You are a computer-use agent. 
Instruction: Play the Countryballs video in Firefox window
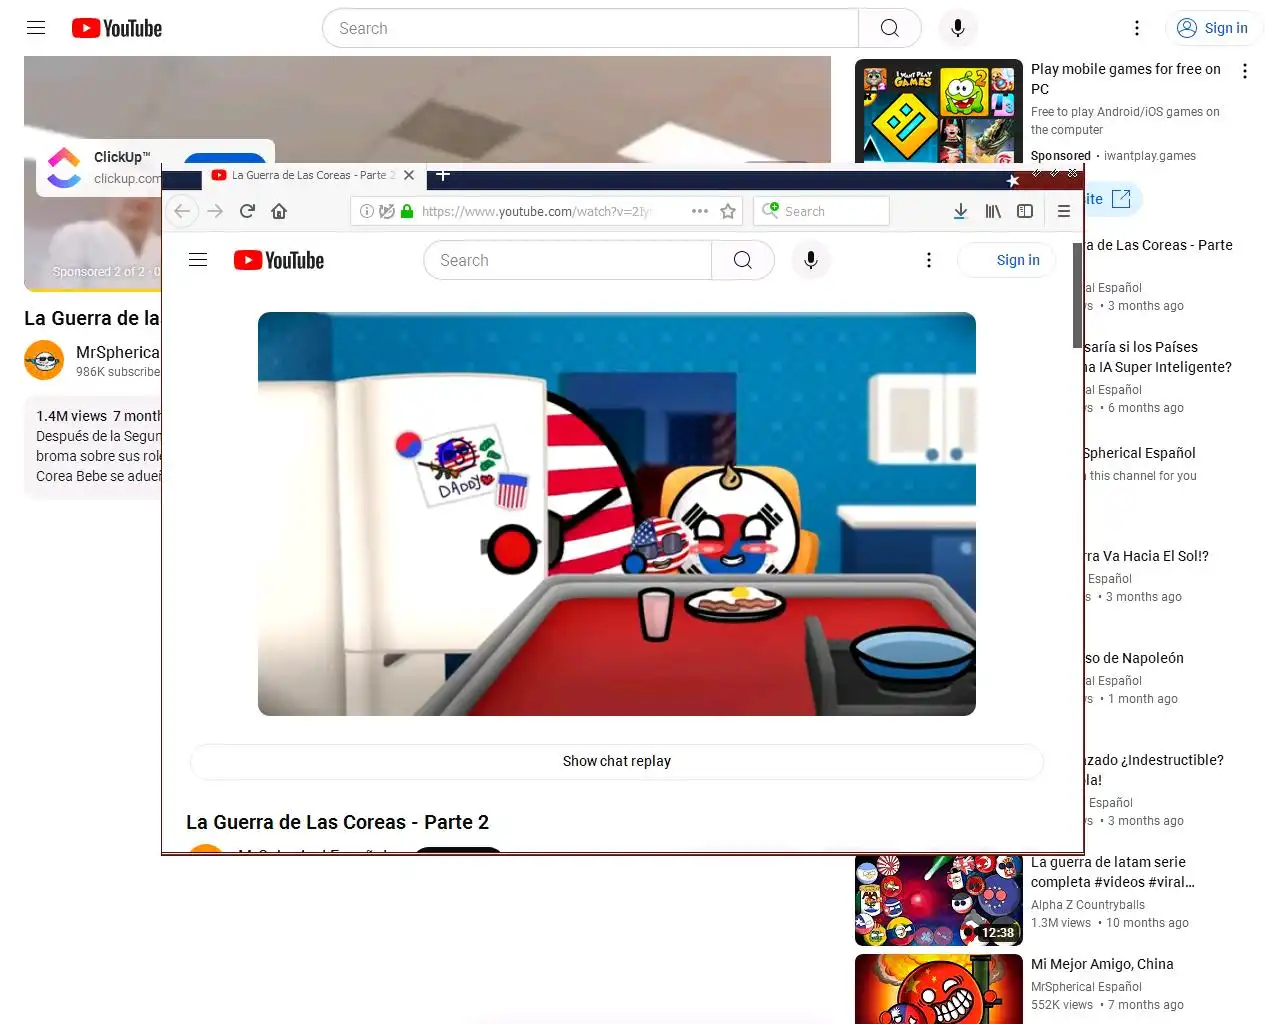[617, 514]
